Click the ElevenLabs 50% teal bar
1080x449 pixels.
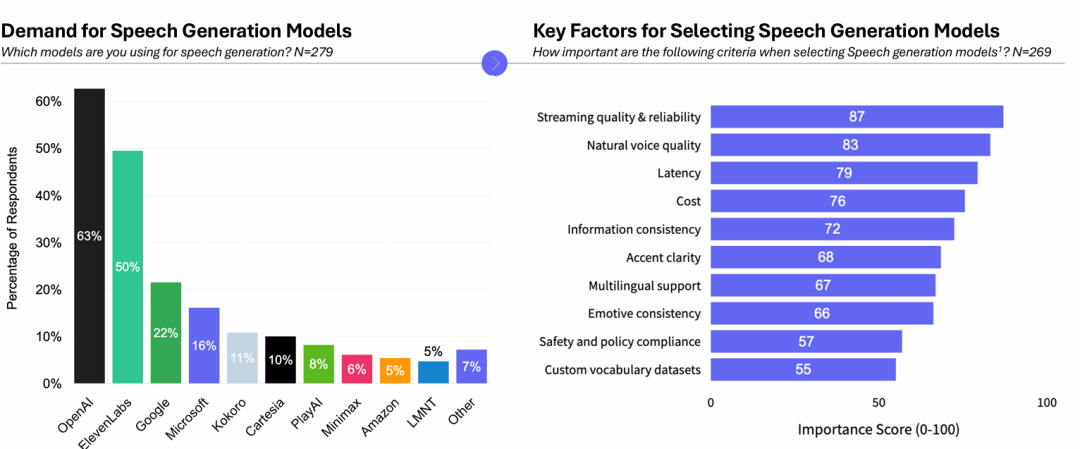(127, 267)
